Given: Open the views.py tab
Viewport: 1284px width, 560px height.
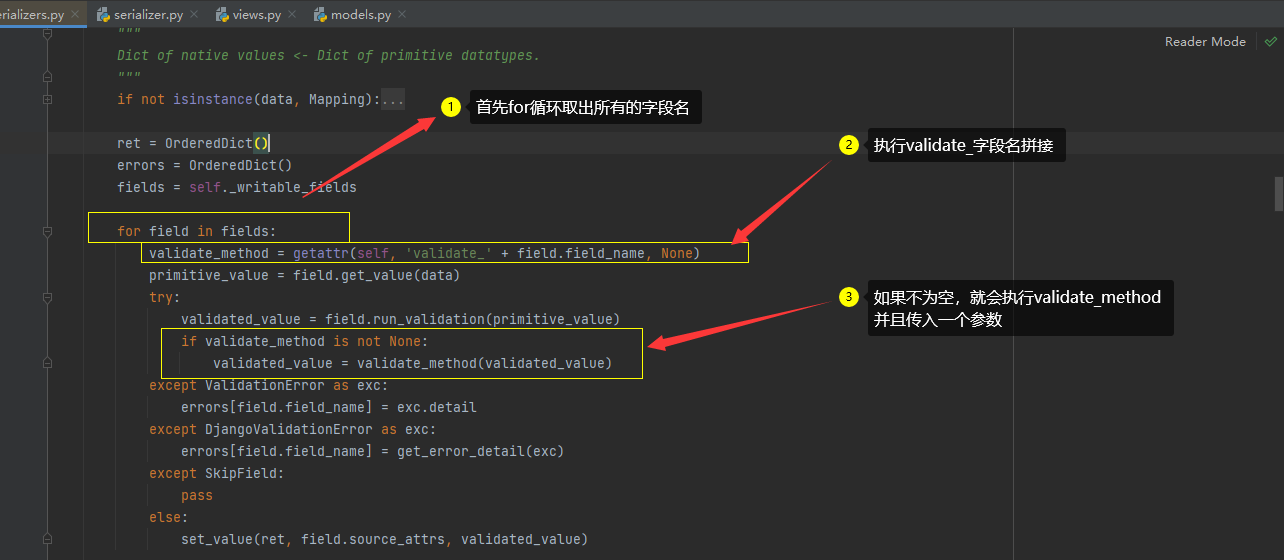Looking at the screenshot, I should coord(258,15).
